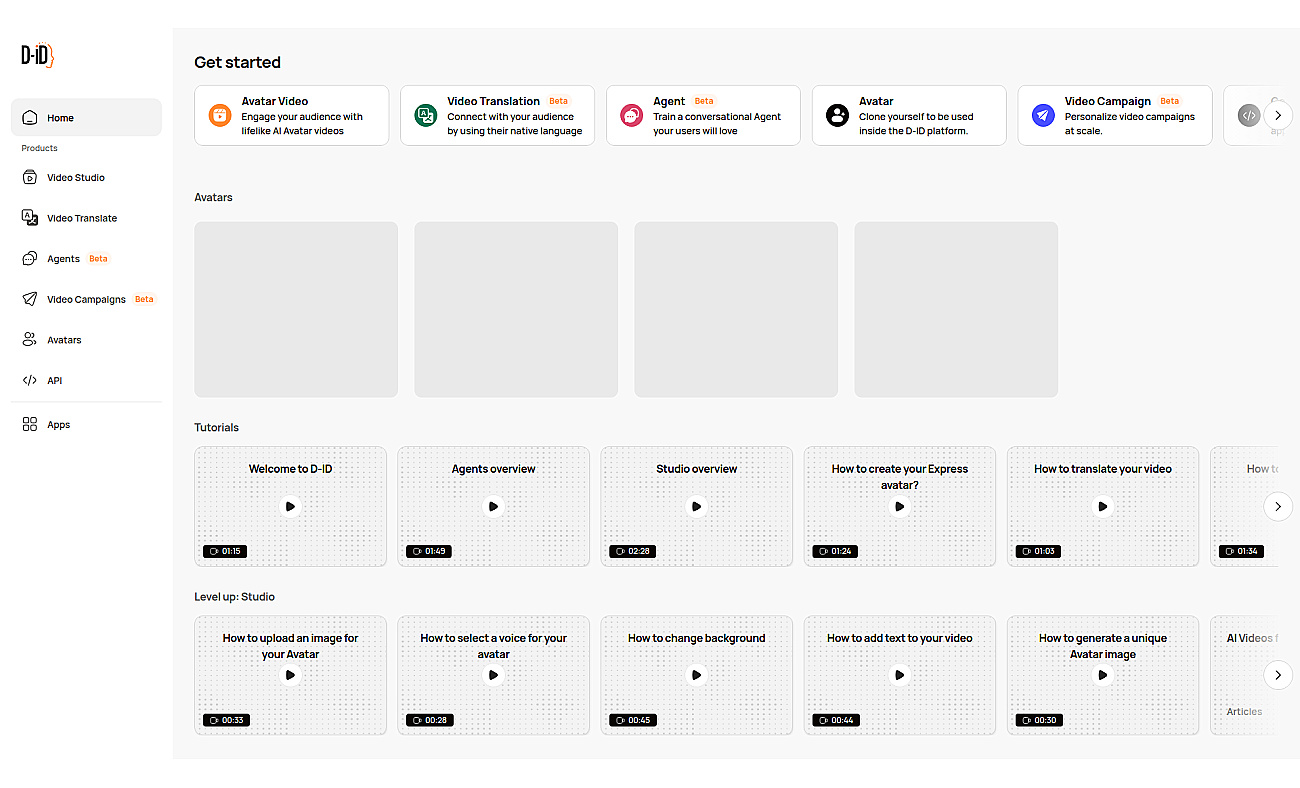Open the Video Campaign get started card

(x=1115, y=115)
